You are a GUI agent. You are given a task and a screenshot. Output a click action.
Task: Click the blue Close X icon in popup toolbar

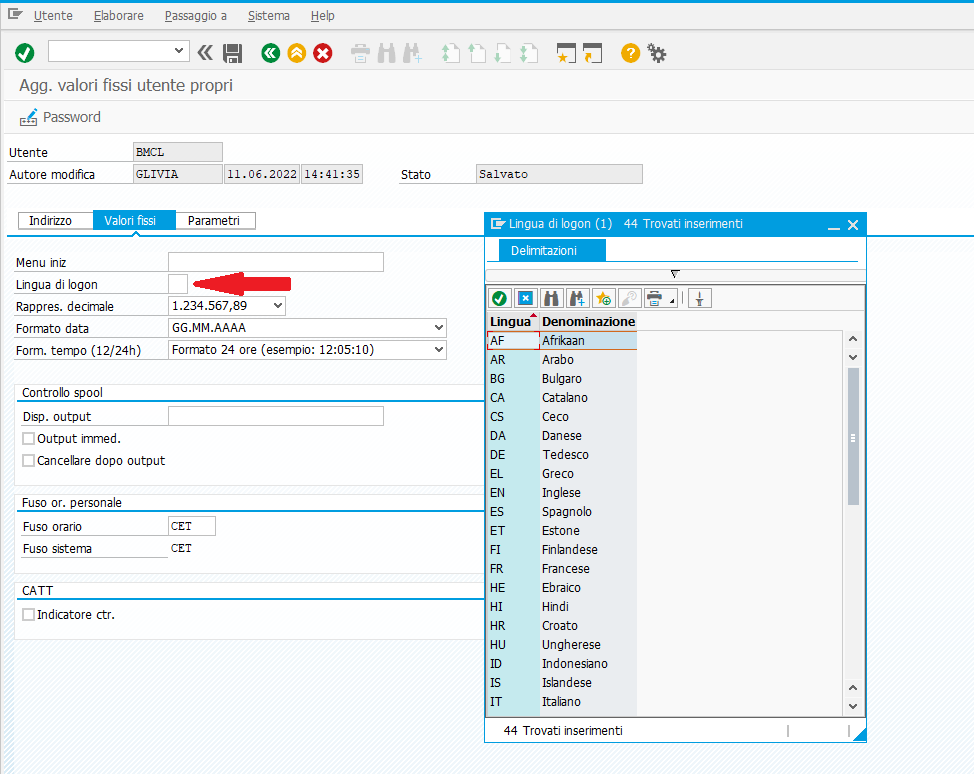526,299
